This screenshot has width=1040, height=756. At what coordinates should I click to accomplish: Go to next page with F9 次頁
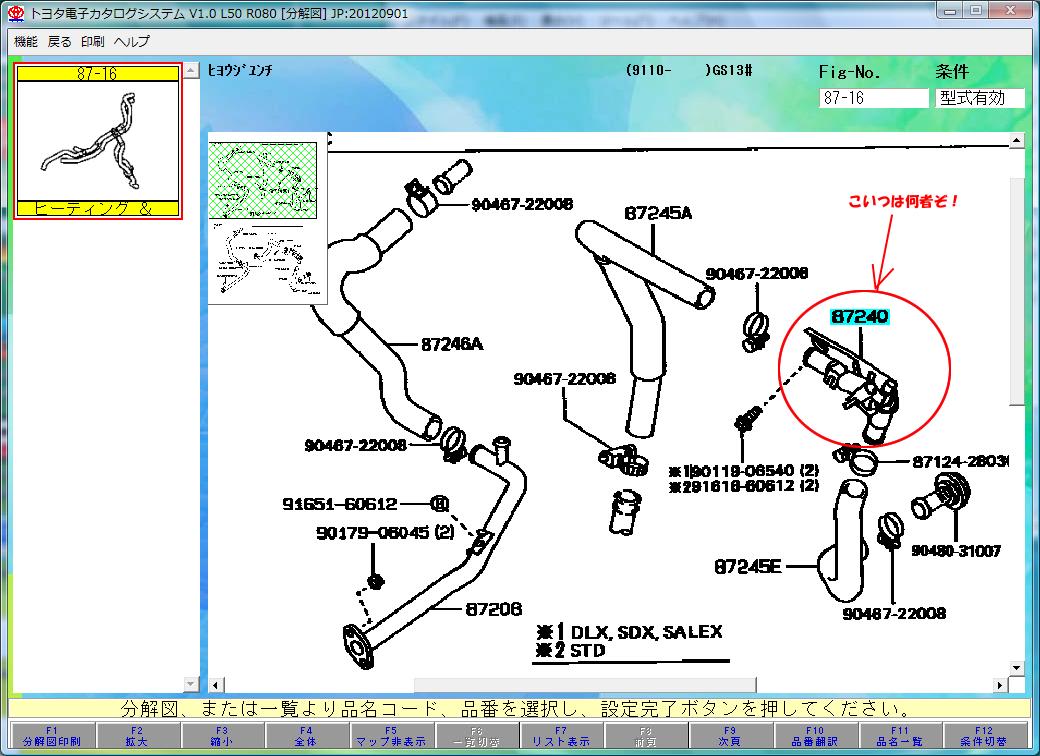click(x=728, y=737)
